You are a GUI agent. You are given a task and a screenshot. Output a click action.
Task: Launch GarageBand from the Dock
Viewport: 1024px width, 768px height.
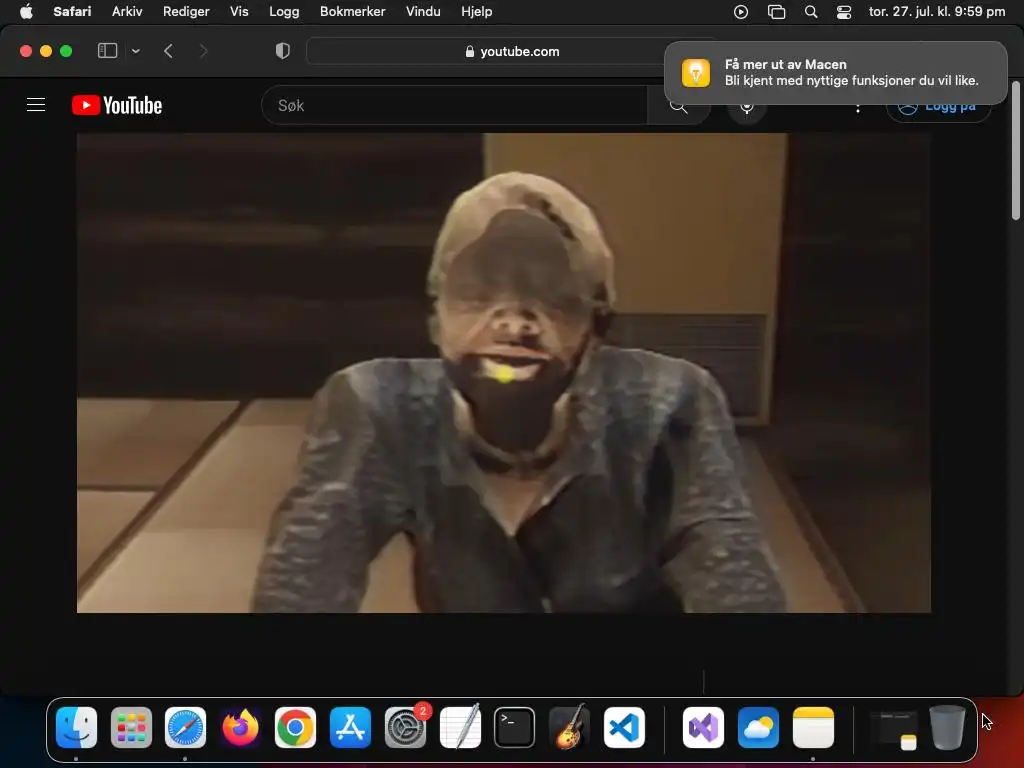(569, 727)
